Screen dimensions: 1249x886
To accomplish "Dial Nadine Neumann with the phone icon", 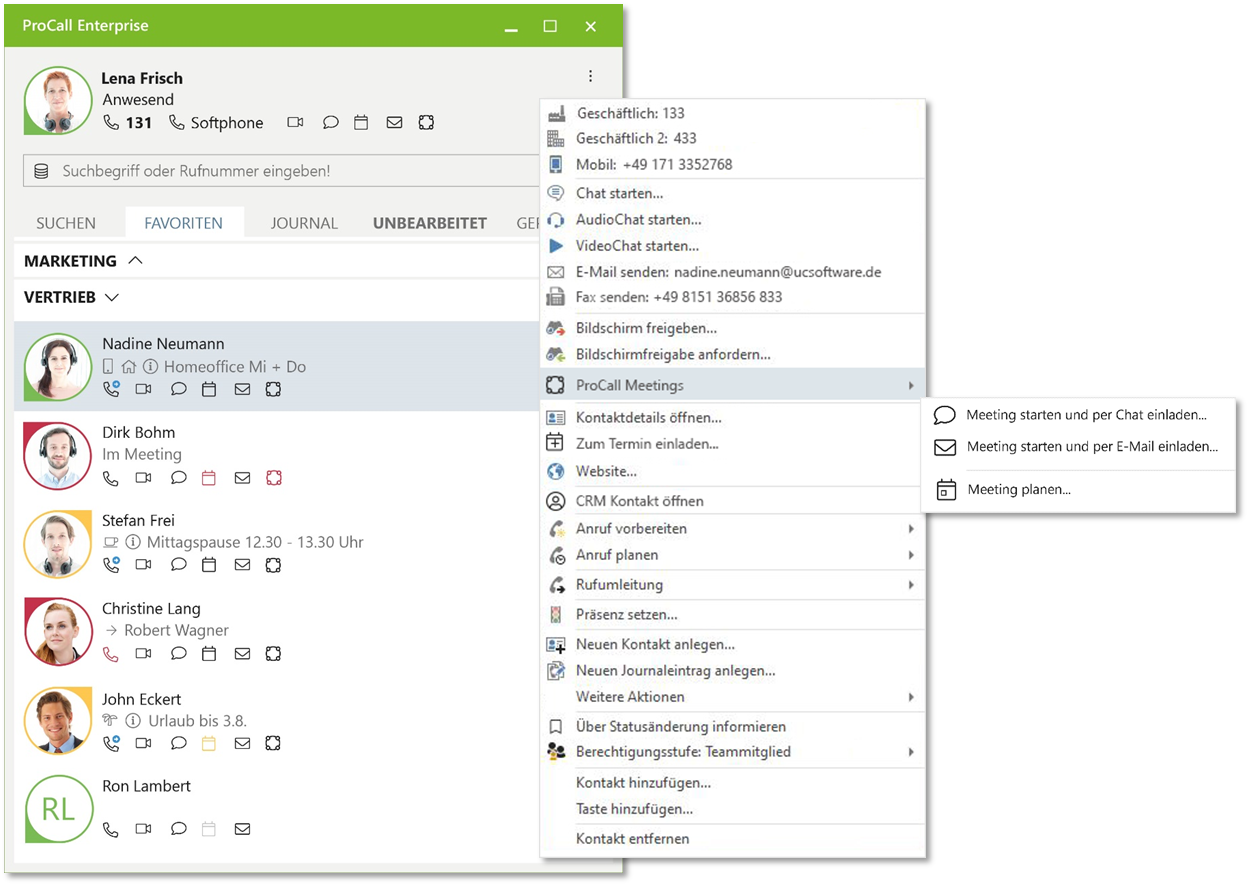I will [x=110, y=389].
